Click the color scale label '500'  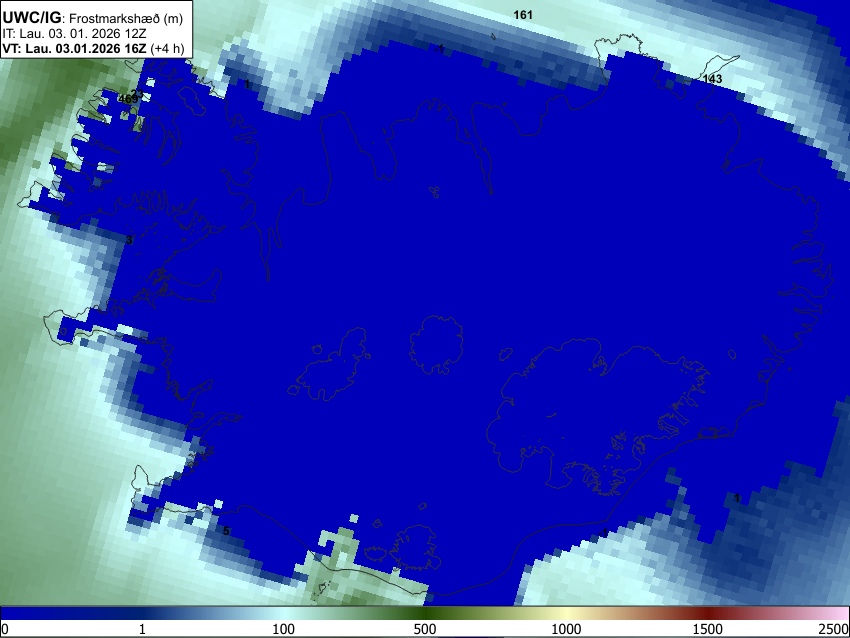point(424,629)
